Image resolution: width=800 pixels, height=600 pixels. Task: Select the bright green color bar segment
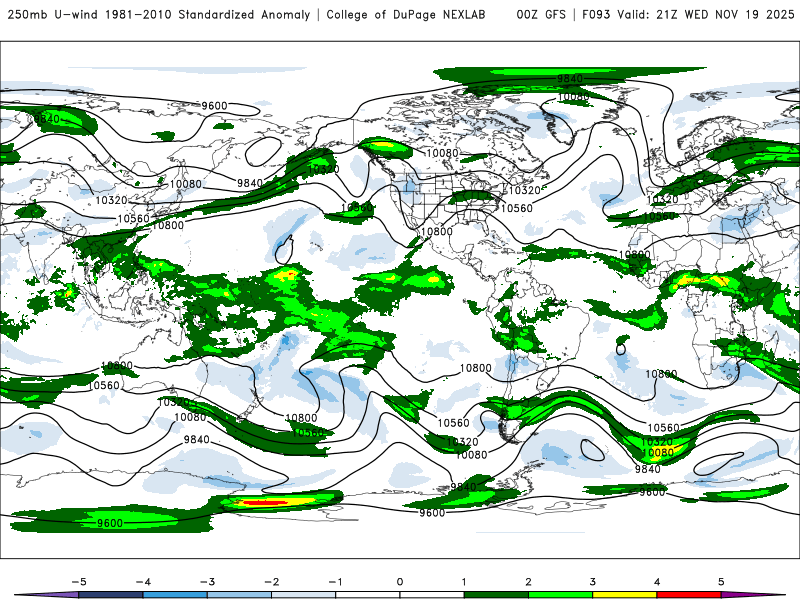point(560,595)
